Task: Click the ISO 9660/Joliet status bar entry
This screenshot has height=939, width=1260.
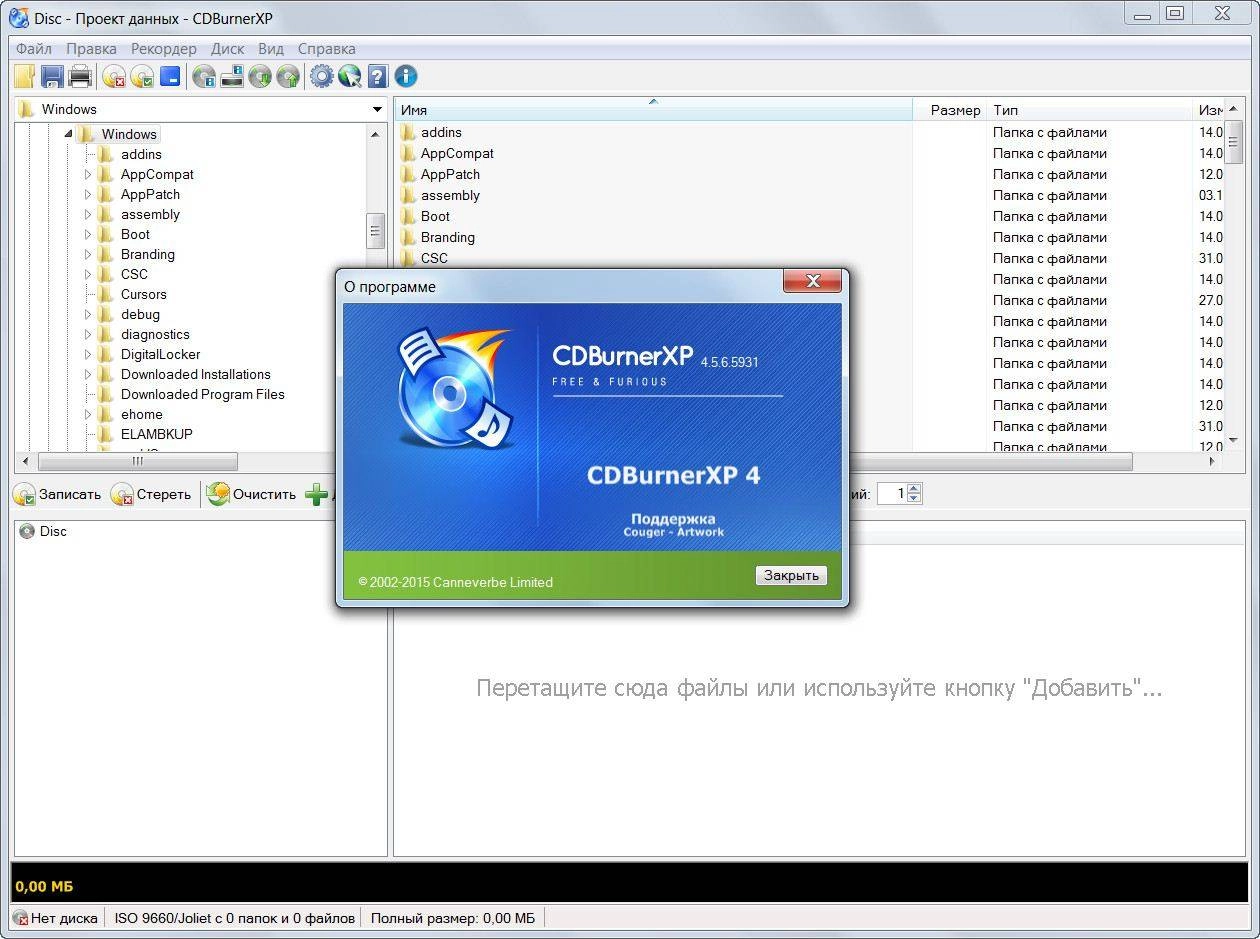Action: [234, 918]
